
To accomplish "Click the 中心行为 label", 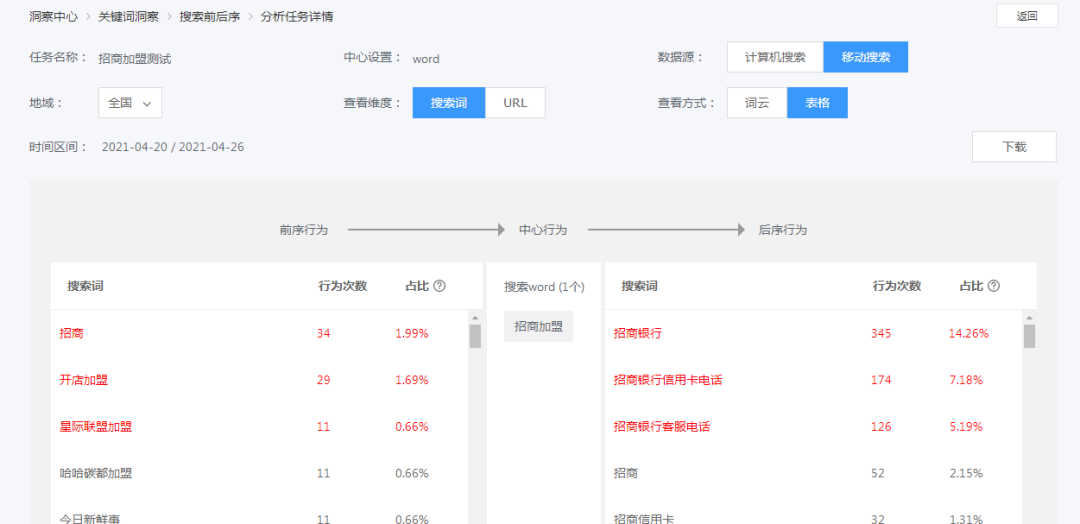I will coord(543,230).
